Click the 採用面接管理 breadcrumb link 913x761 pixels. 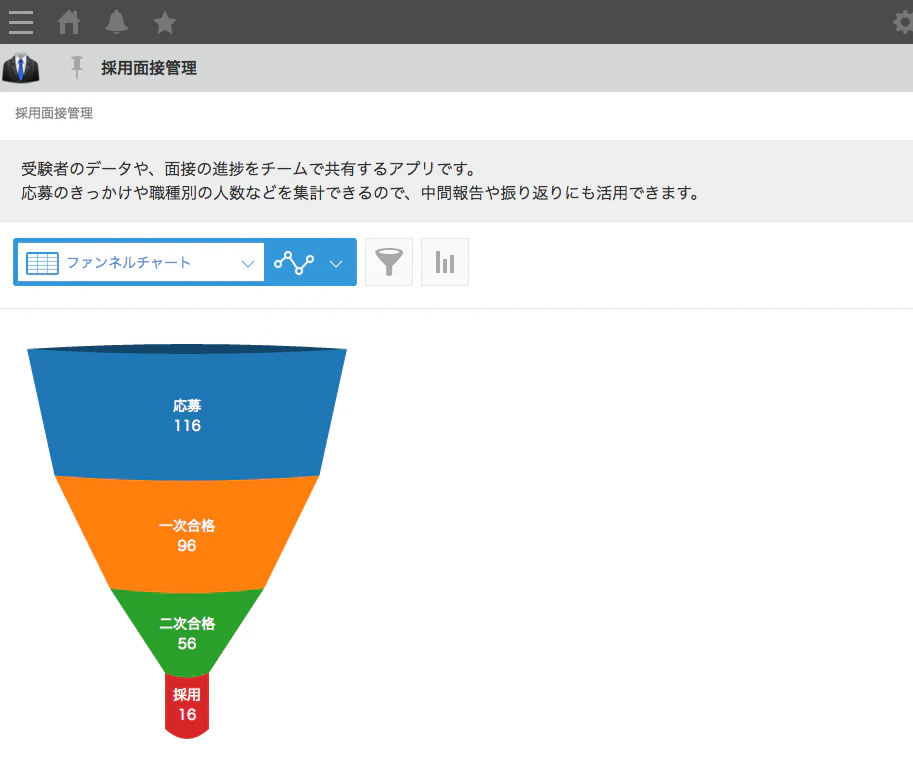[54, 113]
